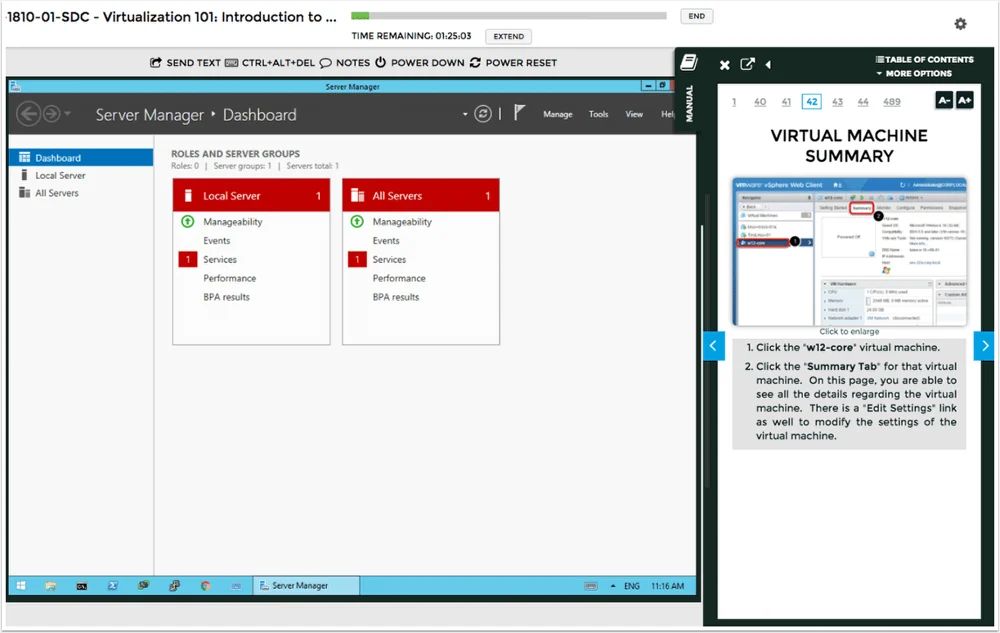Jump to manual page 43
The image size is (1000, 633).
pyautogui.click(x=837, y=102)
